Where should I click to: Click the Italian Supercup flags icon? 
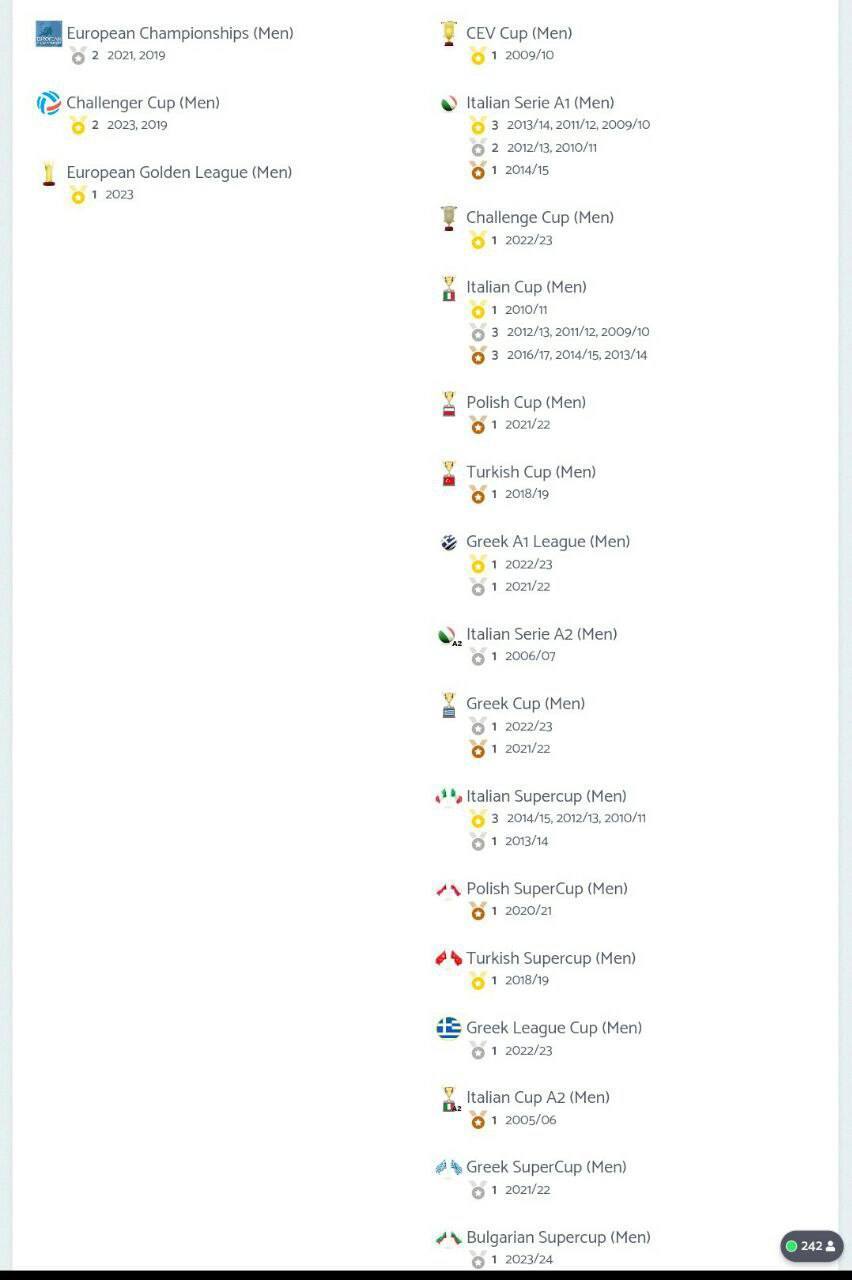449,797
